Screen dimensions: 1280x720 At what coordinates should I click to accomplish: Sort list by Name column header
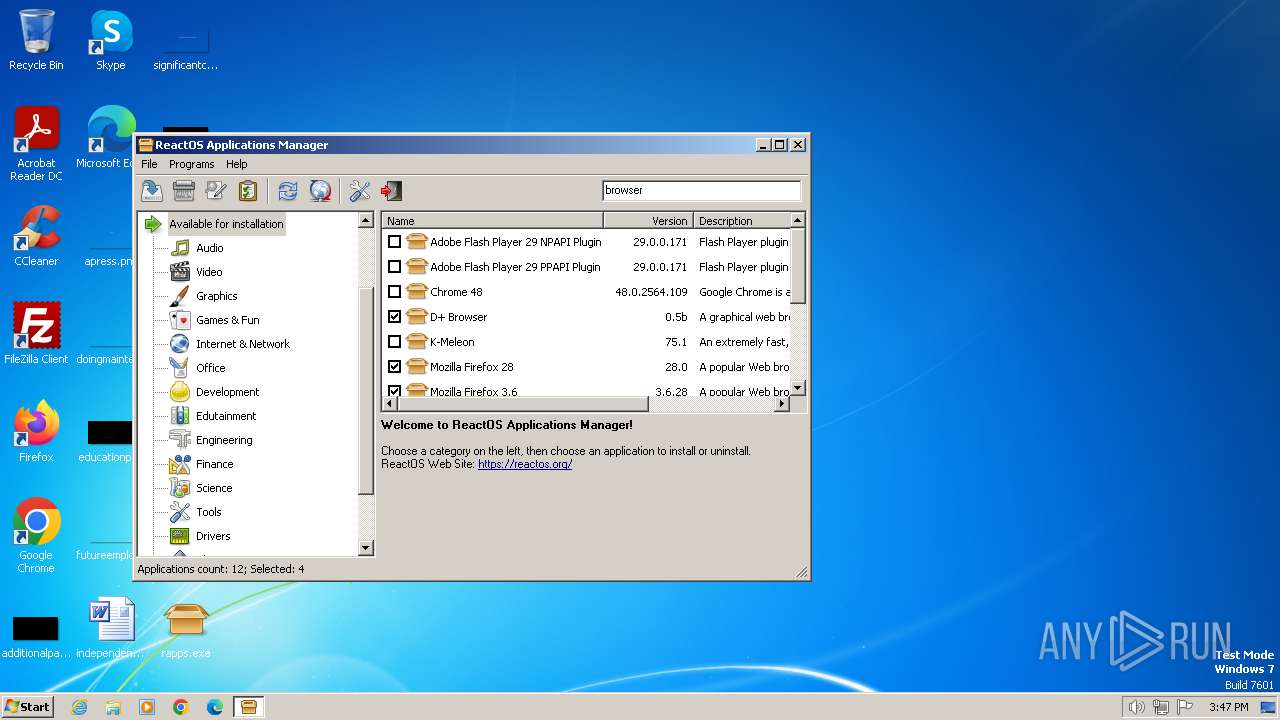(x=492, y=221)
